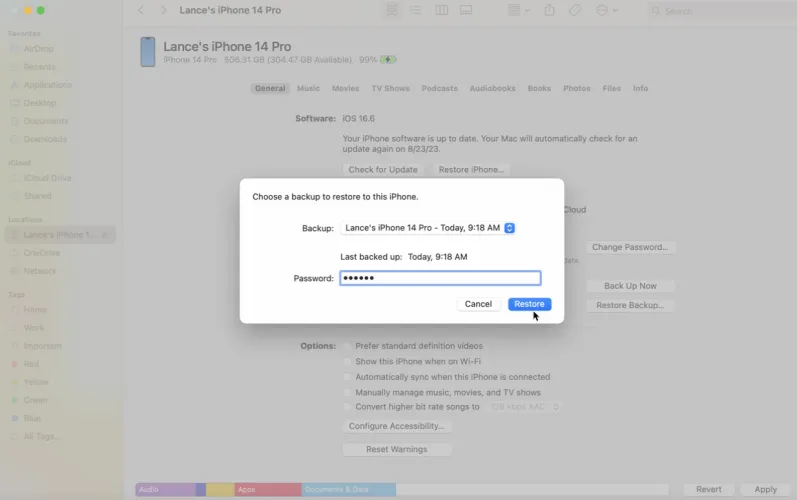Toggle Show this iPhone when on Wi-Fi
The width and height of the screenshot is (797, 500).
[x=347, y=361]
